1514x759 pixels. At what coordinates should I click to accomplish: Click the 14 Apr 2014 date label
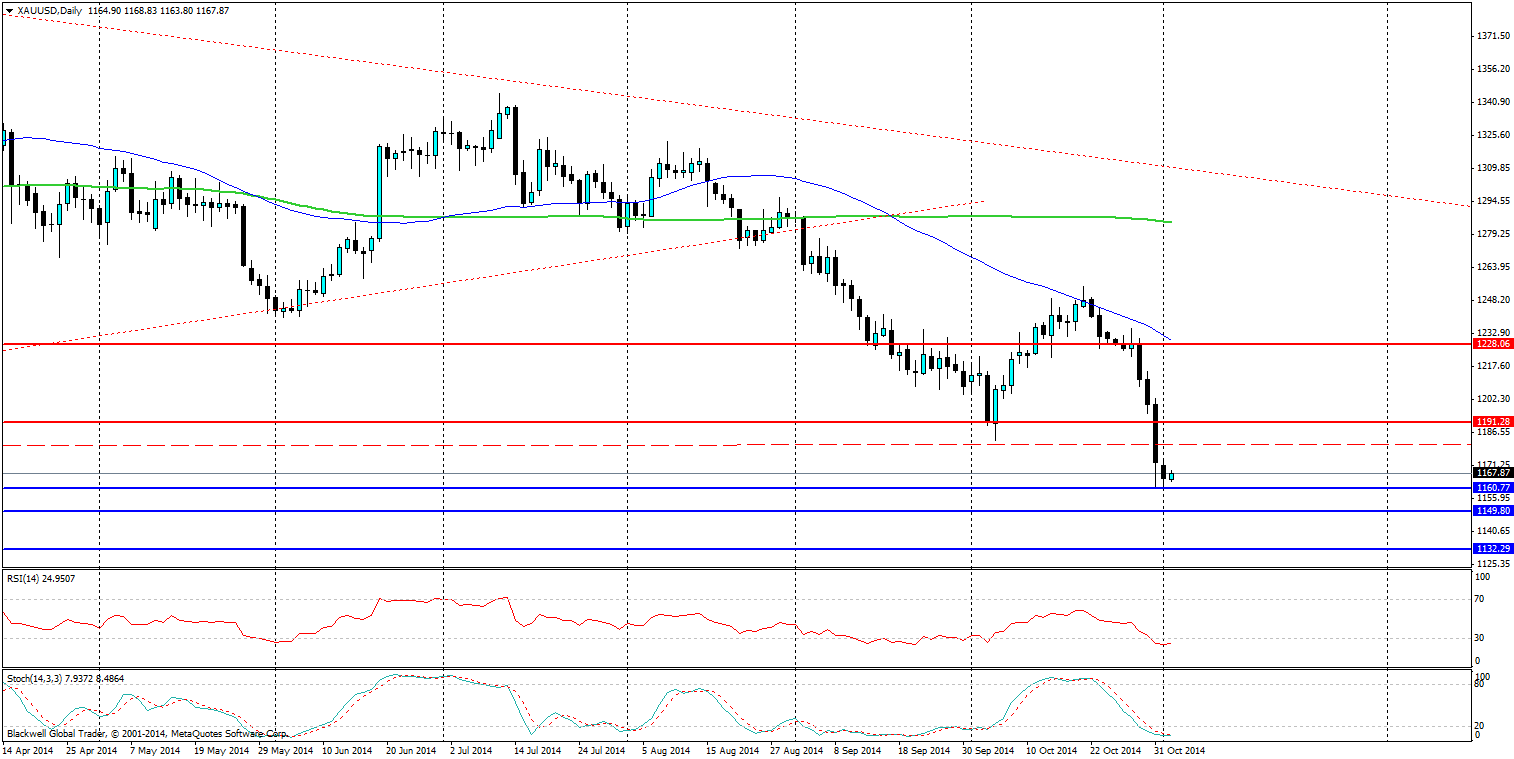coord(29,750)
